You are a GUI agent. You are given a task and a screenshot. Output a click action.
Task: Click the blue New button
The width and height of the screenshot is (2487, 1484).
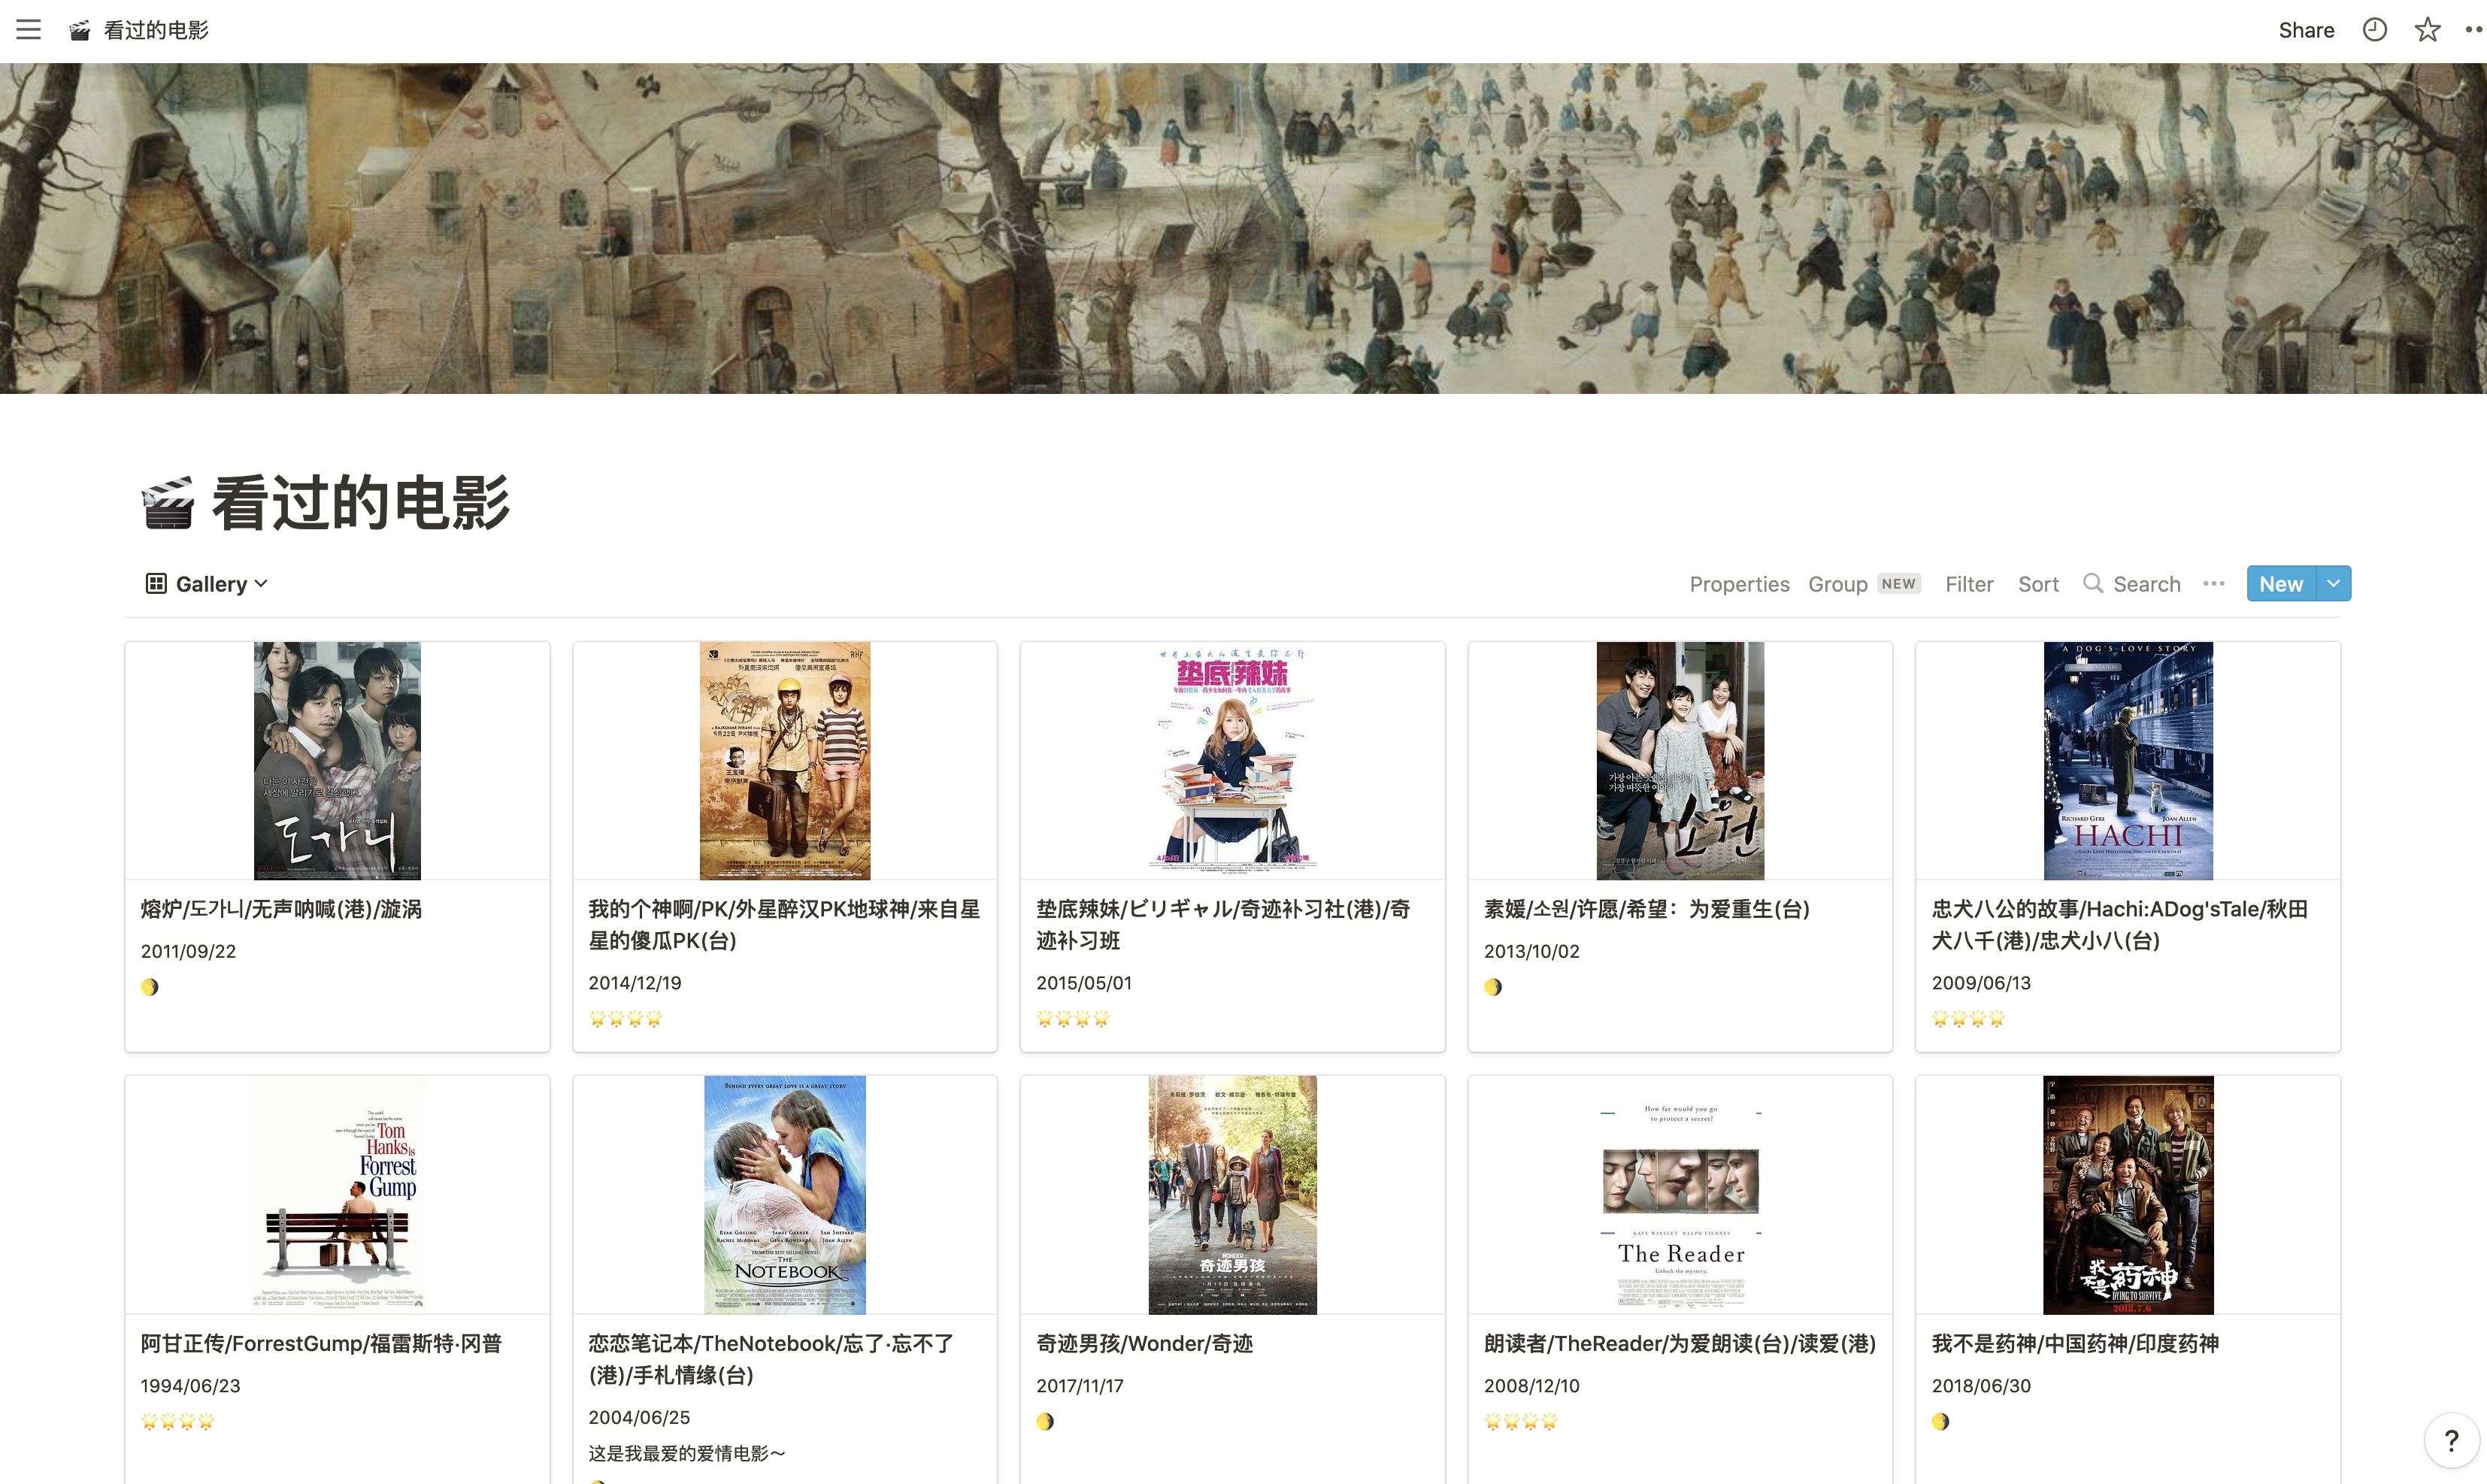[2280, 583]
